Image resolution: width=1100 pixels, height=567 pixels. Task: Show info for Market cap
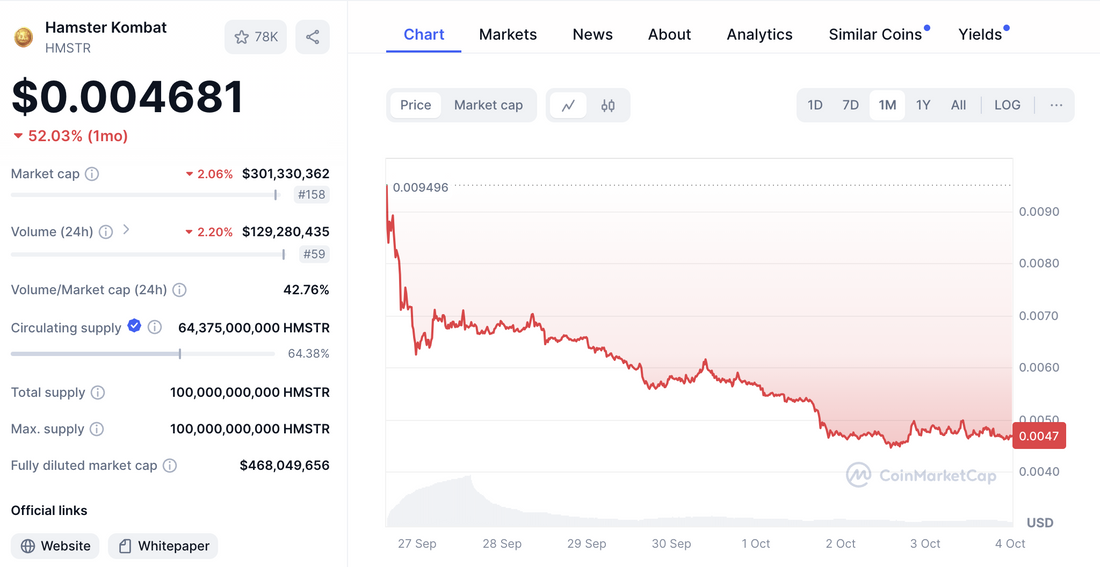92,174
